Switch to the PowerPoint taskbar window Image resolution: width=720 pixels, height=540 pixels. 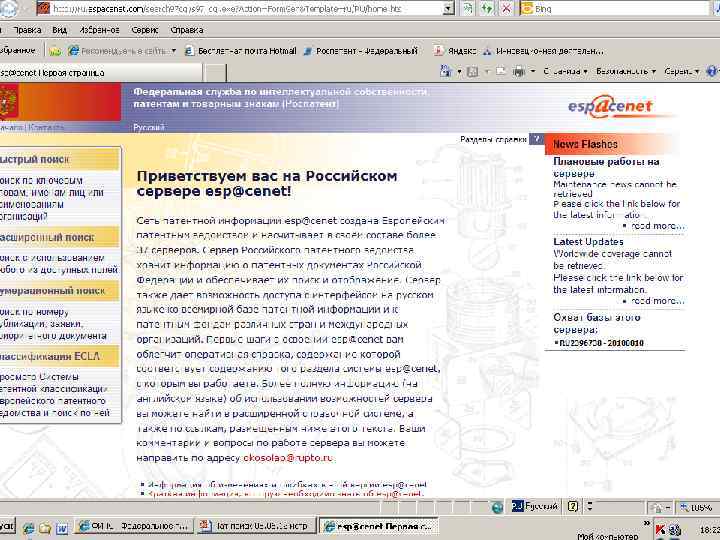[x=255, y=526]
